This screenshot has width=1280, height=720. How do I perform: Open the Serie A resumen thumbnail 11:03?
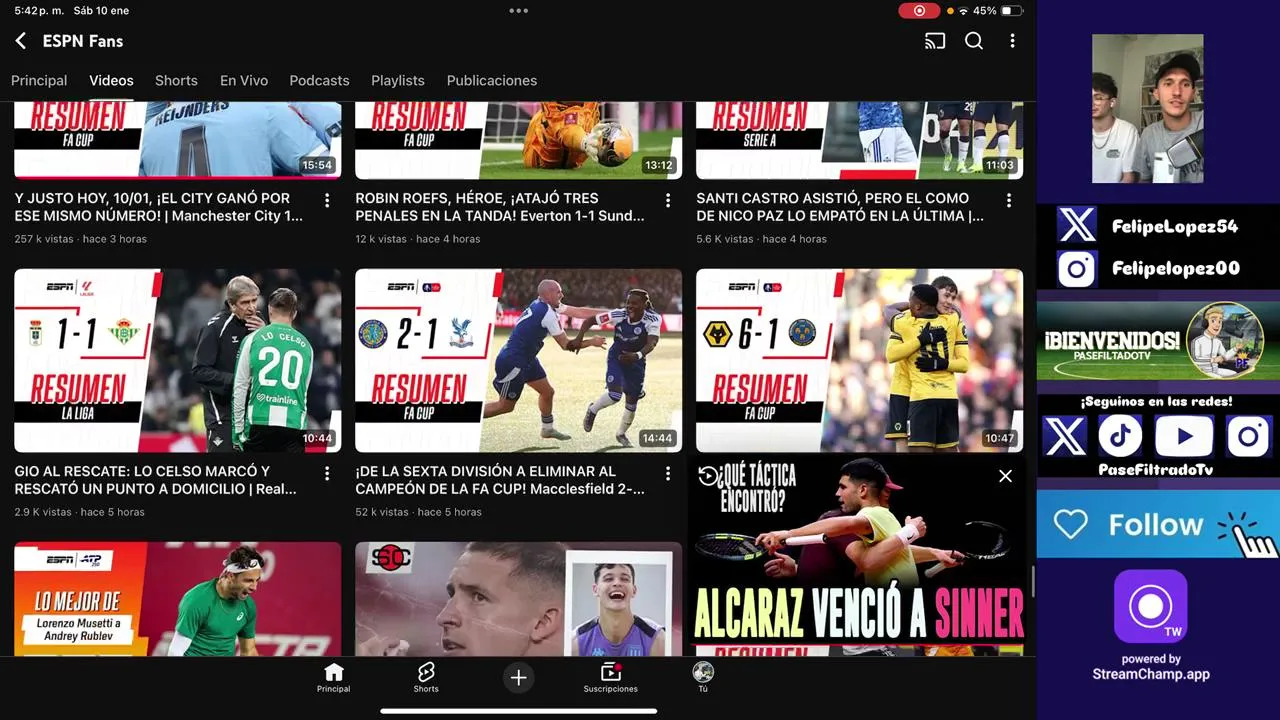click(859, 139)
